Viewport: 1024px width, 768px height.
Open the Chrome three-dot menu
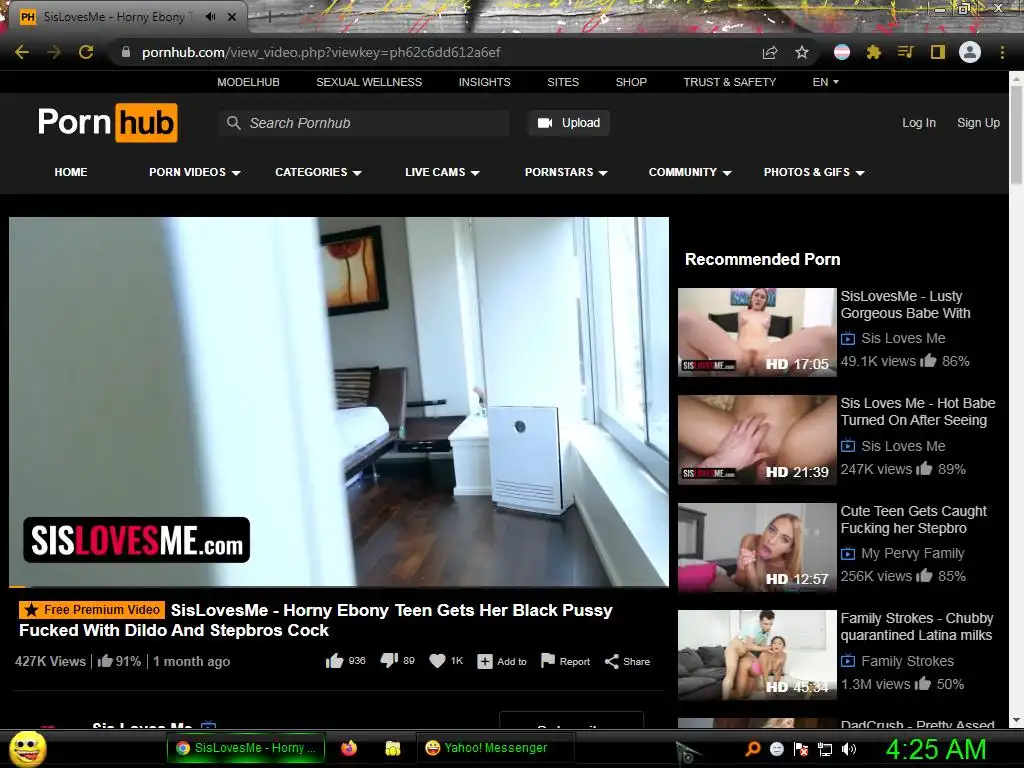click(x=1002, y=52)
